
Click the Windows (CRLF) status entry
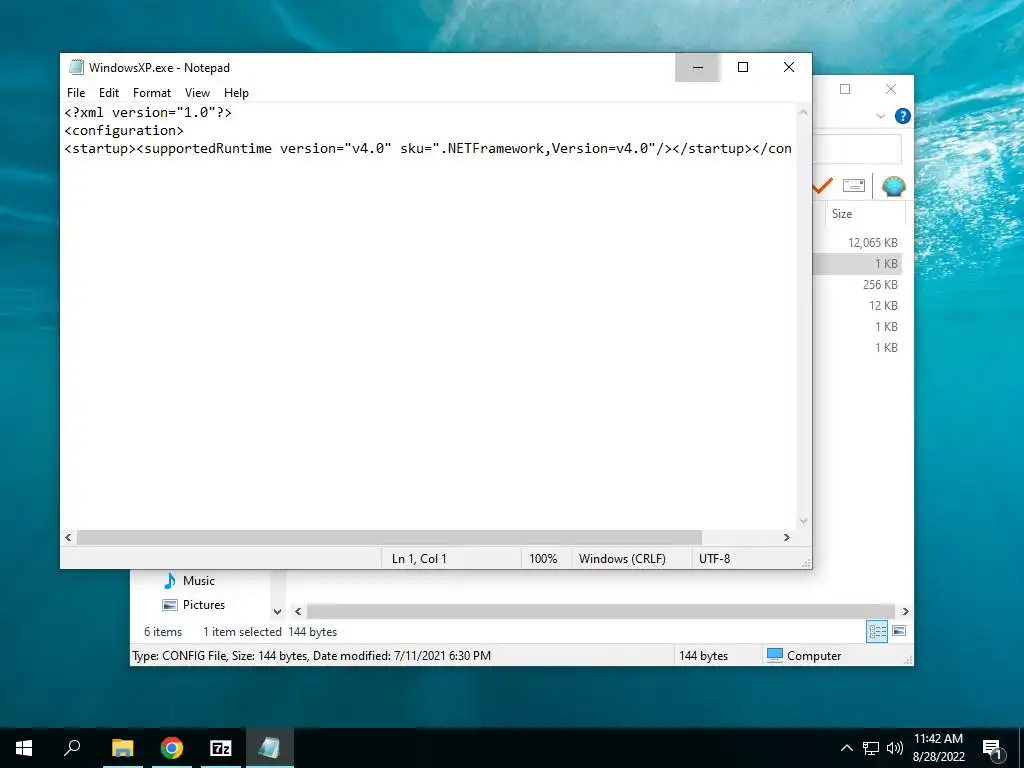point(622,558)
